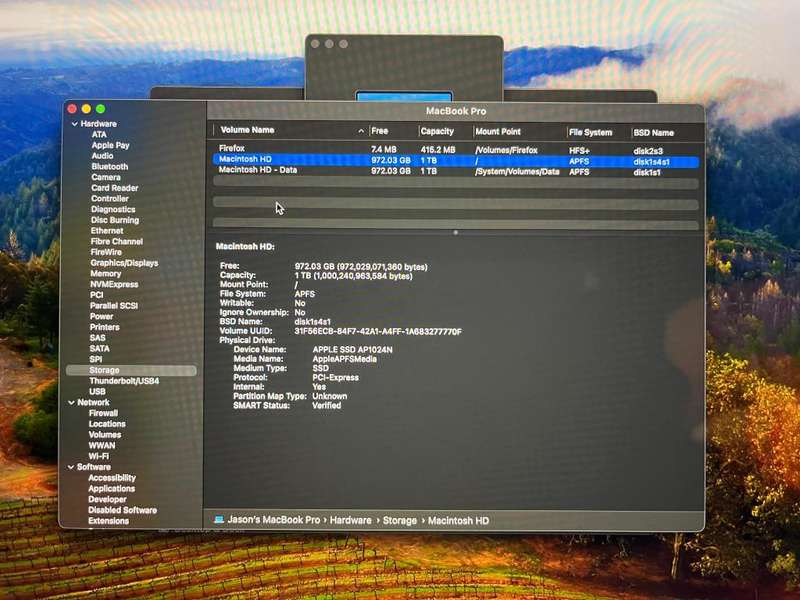This screenshot has height=600, width=800.
Task: Open Diagnostics in the sidebar
Action: (113, 210)
